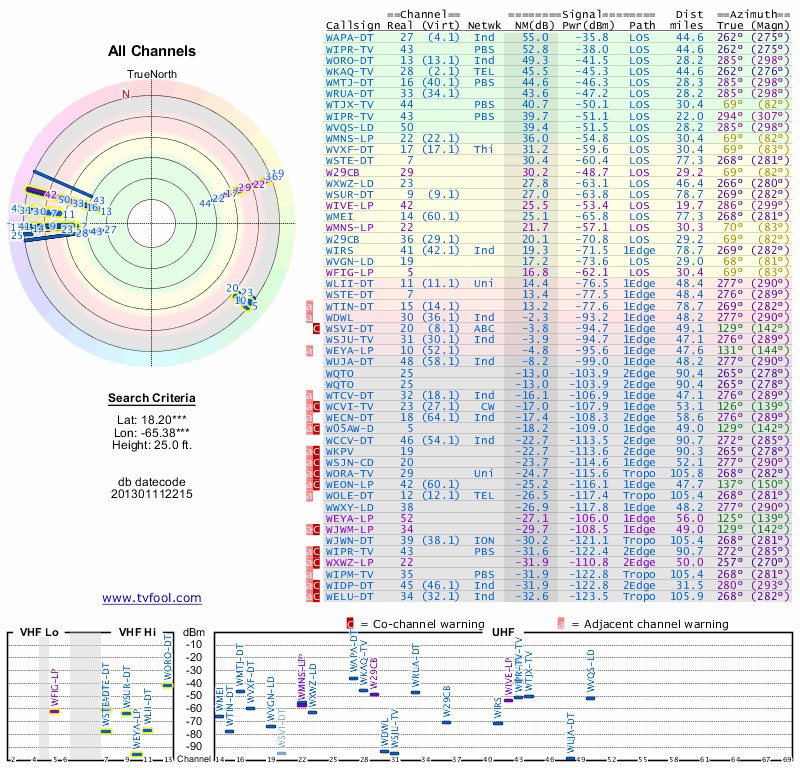Click the red C co-channel warning legend icon
The width and height of the screenshot is (800, 768).
[x=350, y=624]
